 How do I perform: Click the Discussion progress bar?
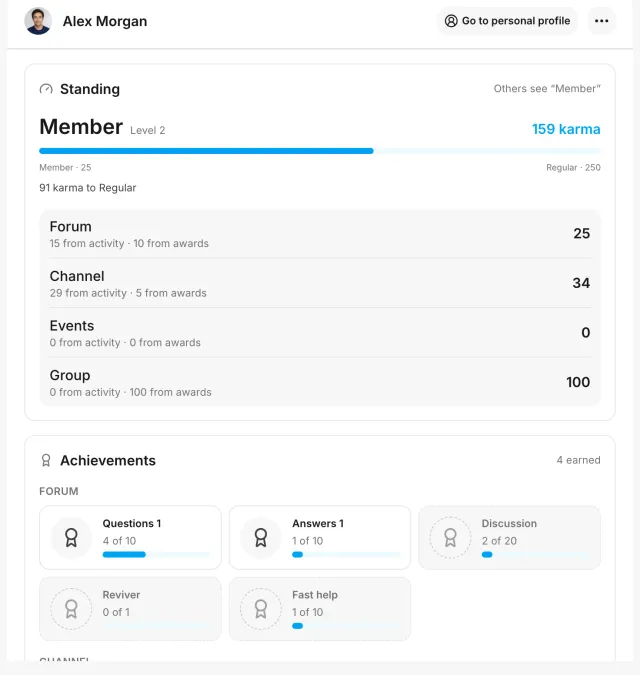tap(535, 554)
